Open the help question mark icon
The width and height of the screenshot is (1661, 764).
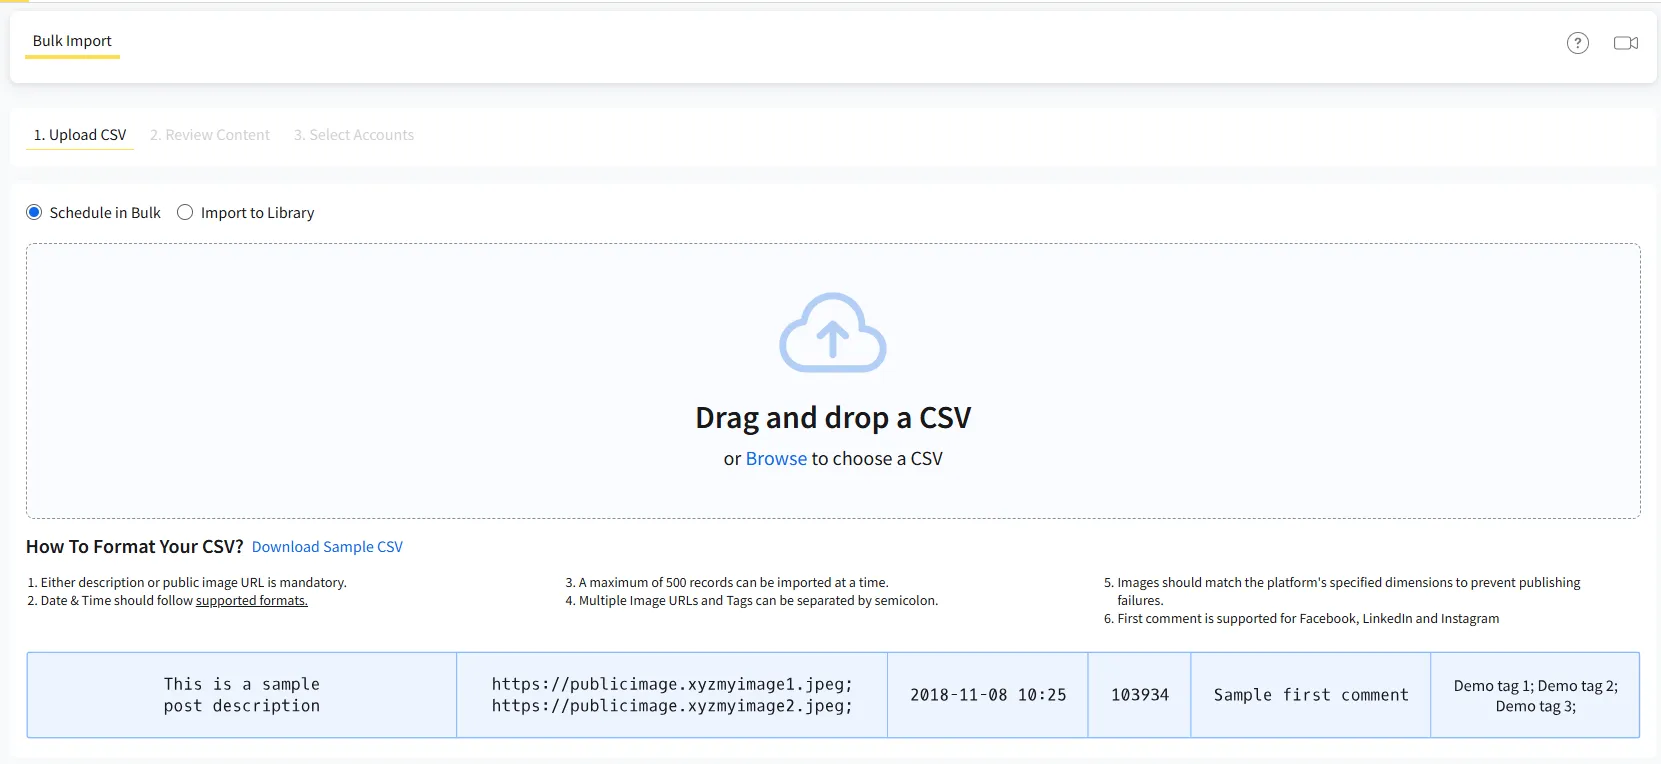[x=1578, y=43]
